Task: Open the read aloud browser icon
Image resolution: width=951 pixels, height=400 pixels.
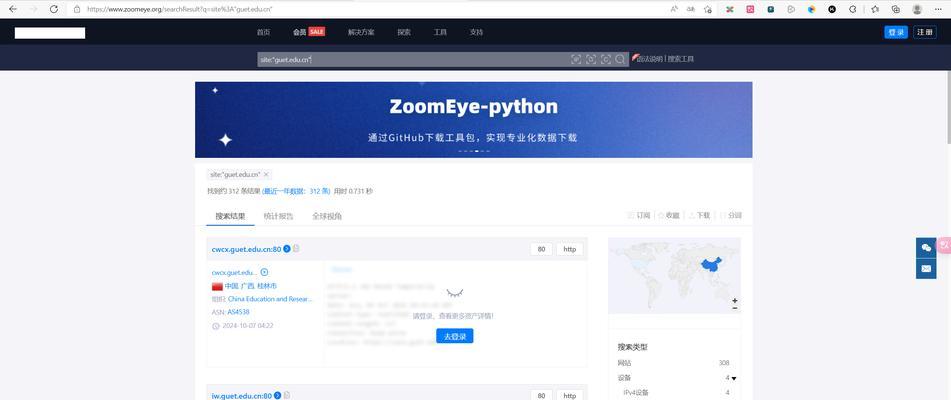Action: click(x=674, y=9)
